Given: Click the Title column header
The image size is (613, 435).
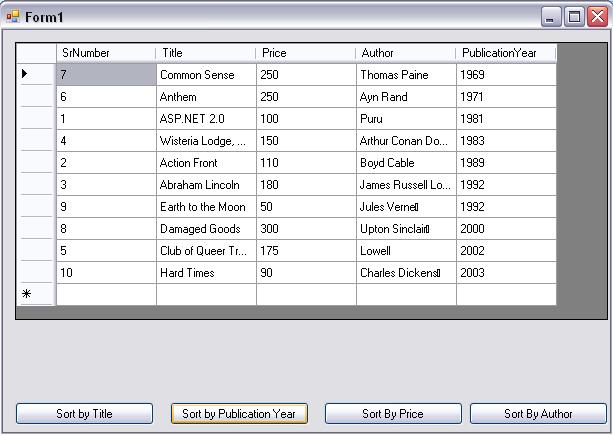Looking at the screenshot, I should point(206,53).
